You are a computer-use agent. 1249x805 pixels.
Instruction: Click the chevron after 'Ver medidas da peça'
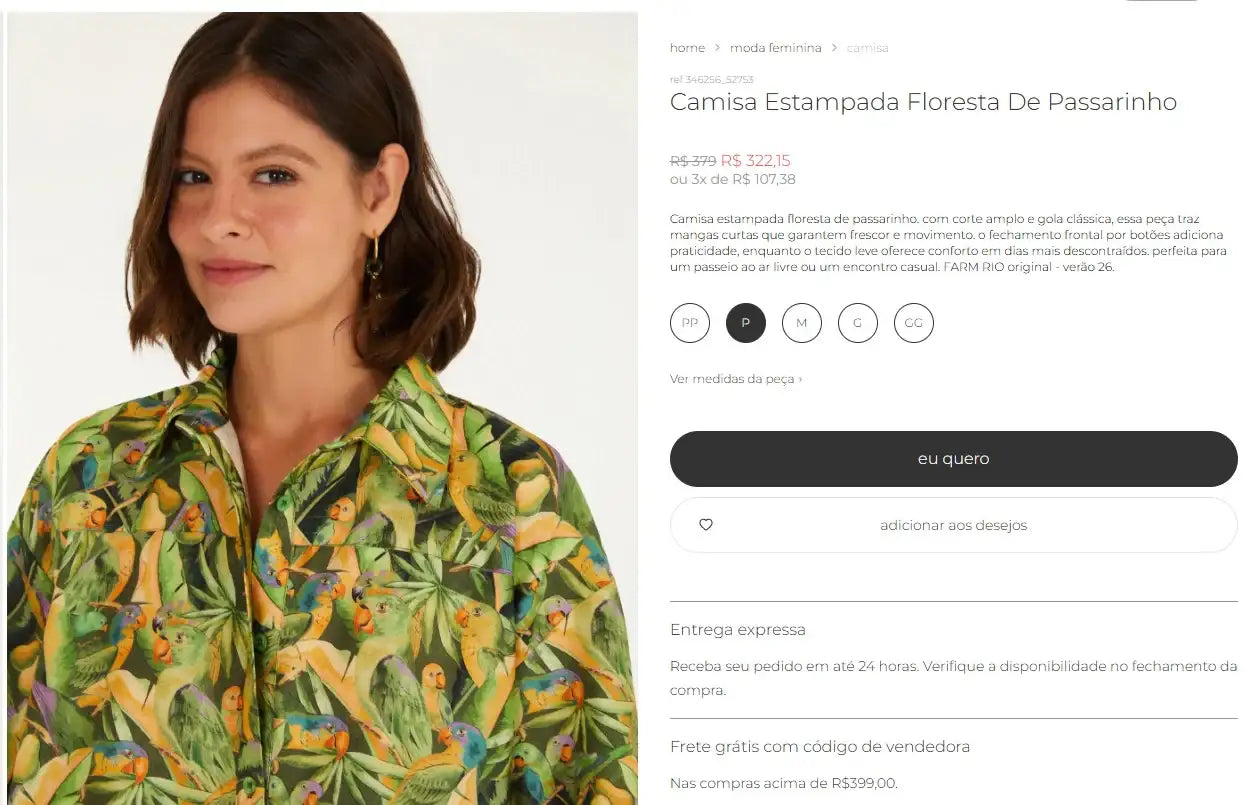point(803,379)
